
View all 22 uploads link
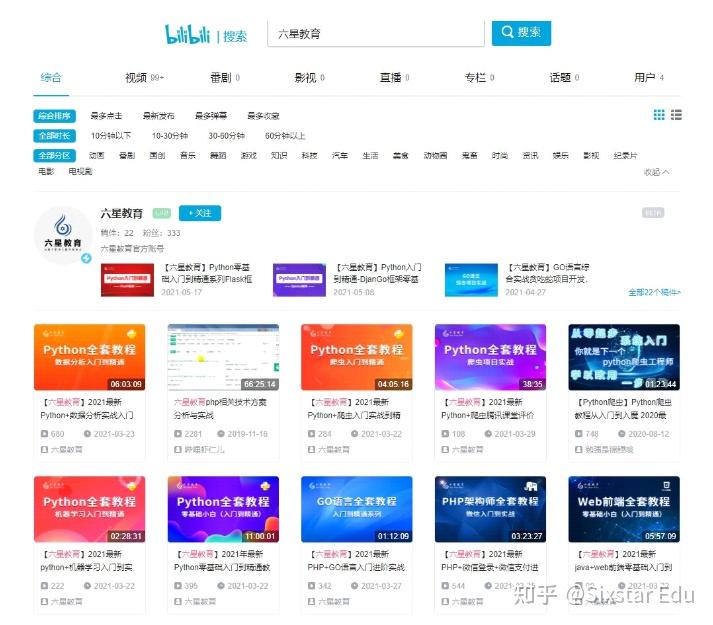[x=654, y=292]
